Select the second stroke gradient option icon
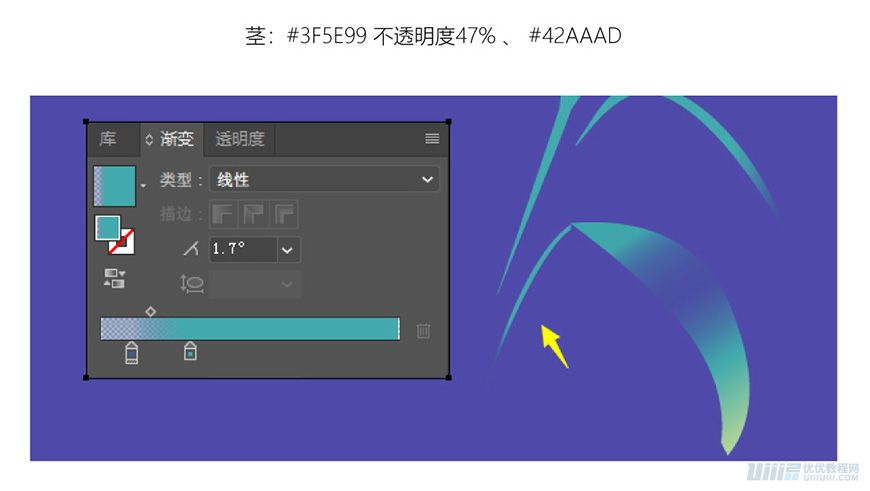870x491 pixels. click(254, 214)
